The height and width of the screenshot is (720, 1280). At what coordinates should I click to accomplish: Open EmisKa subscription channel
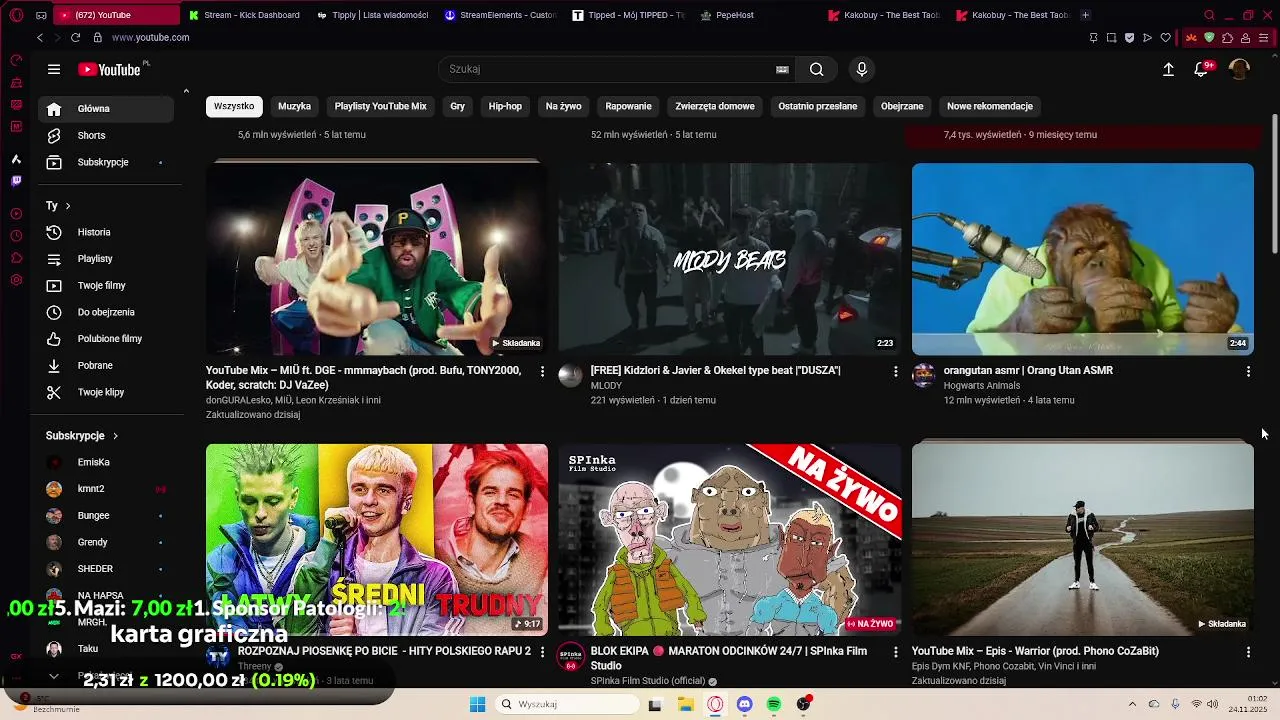[106, 463]
